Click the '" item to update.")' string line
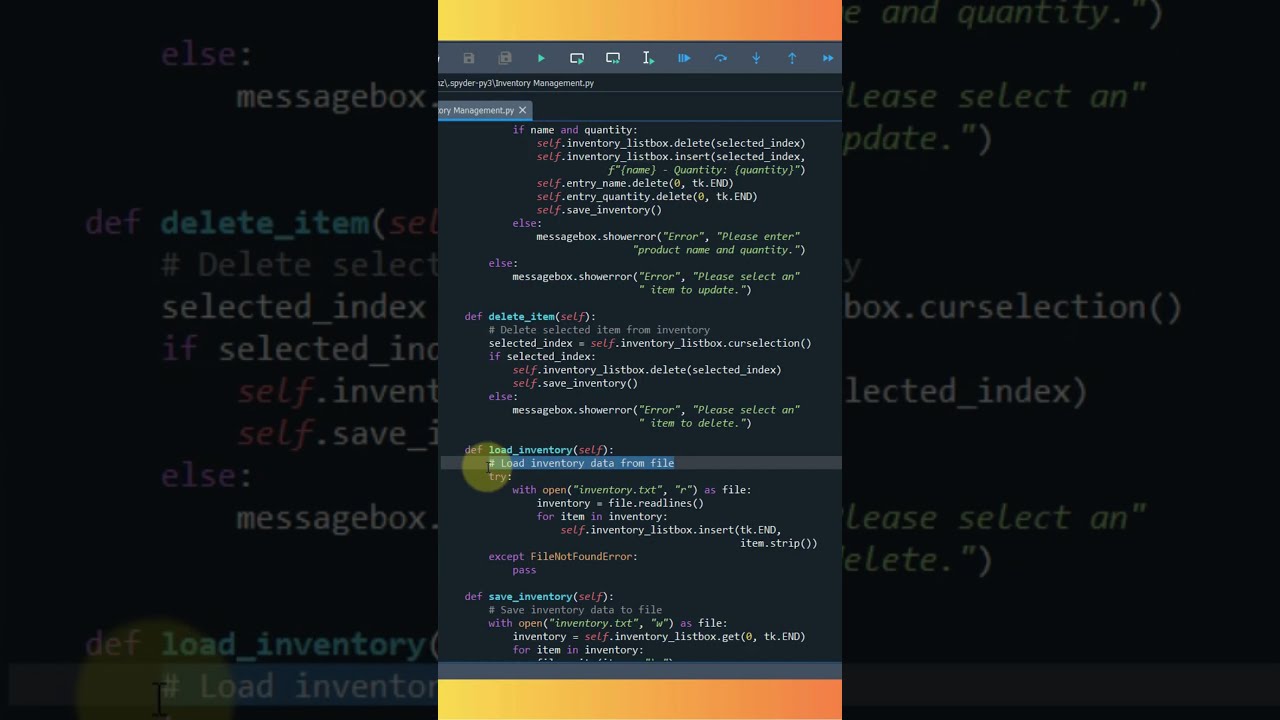The height and width of the screenshot is (720, 1280). (695, 290)
